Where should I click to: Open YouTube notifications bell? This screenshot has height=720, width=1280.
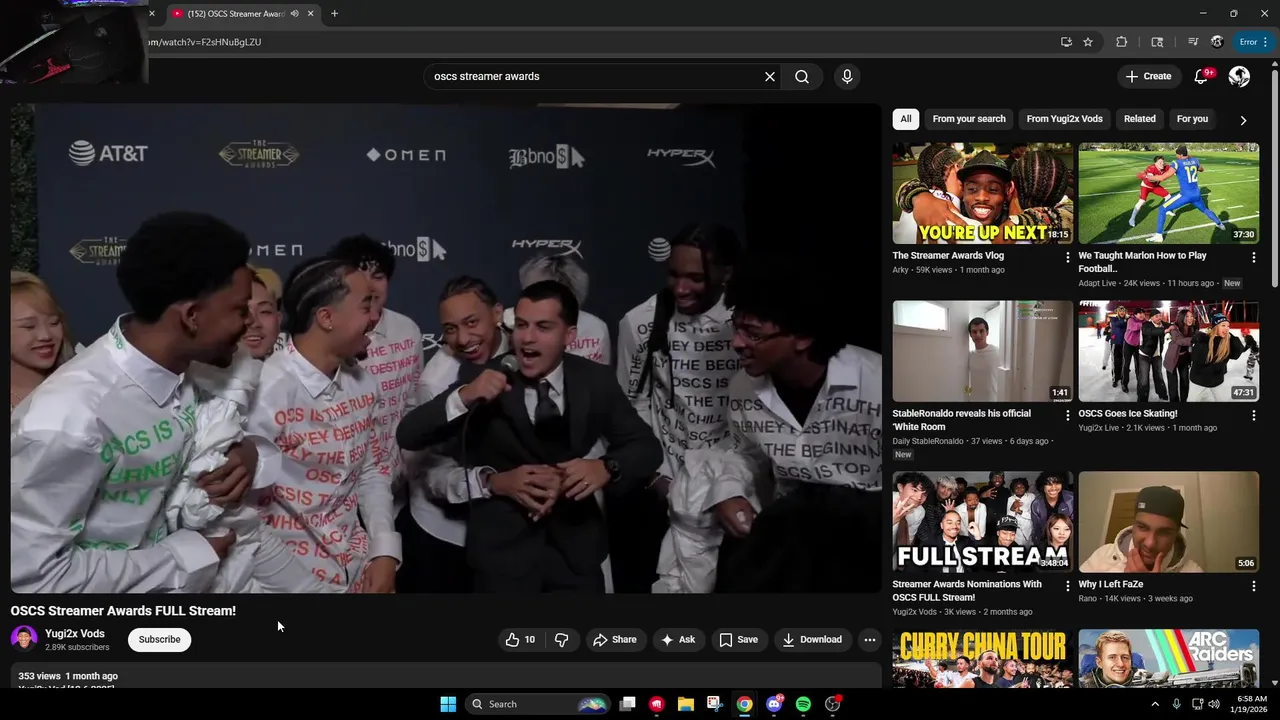1202,76
